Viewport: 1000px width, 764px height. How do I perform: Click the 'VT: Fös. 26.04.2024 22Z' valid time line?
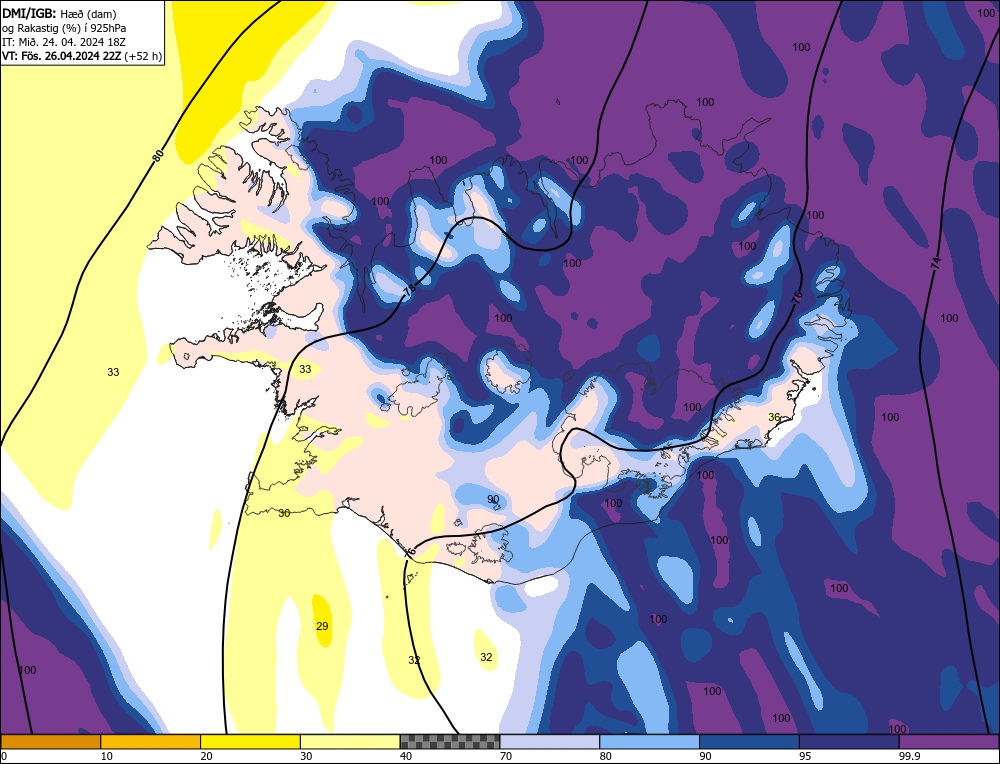(82, 56)
